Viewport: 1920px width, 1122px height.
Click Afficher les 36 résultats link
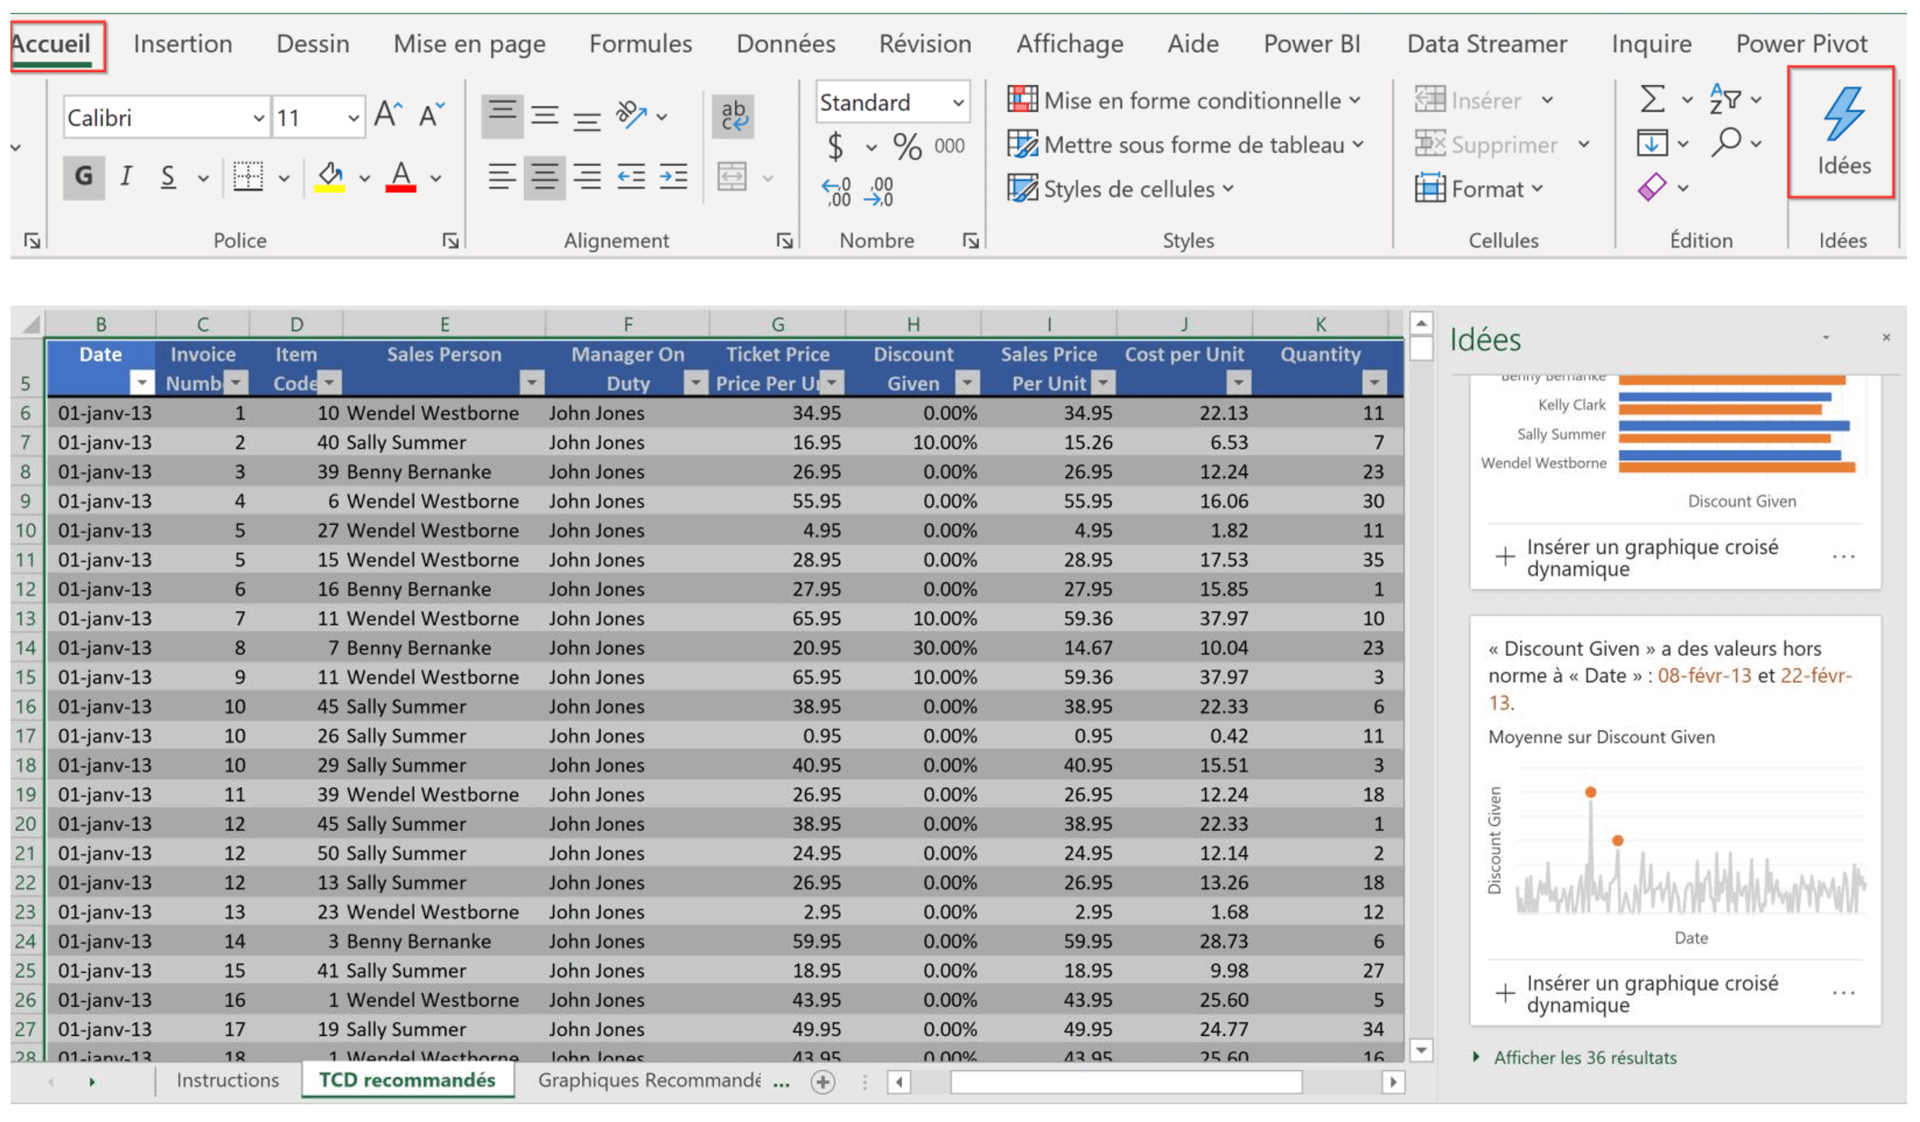(1584, 1057)
